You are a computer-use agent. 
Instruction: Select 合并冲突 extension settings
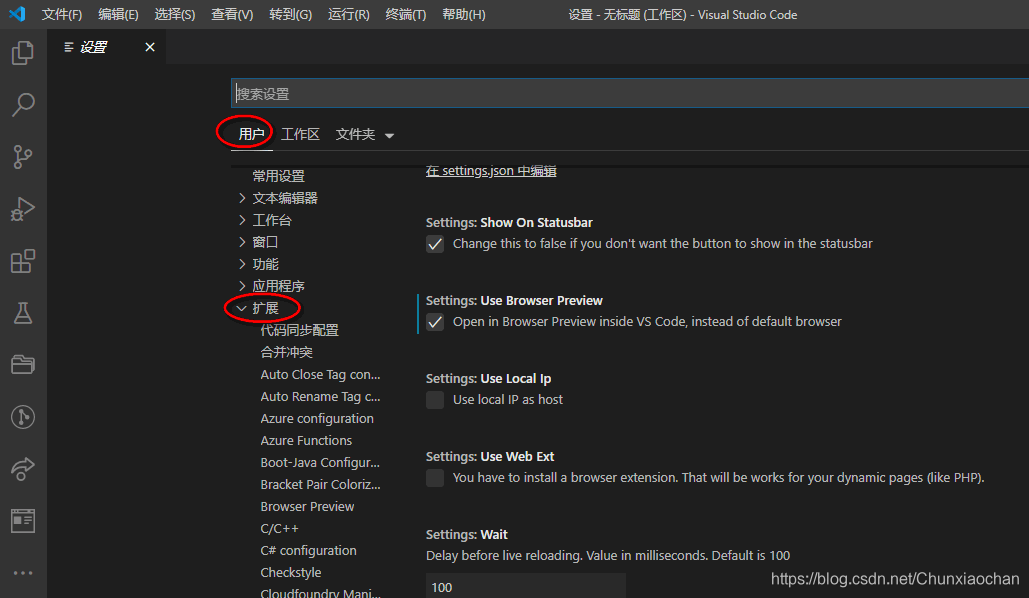(286, 352)
